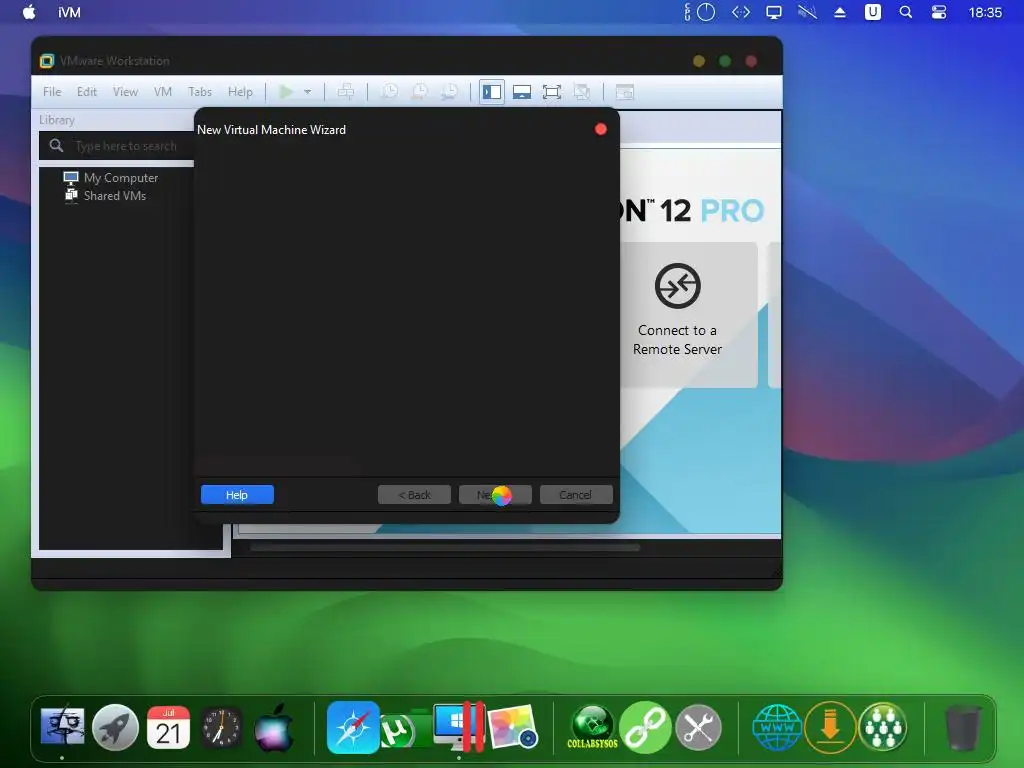The image size is (1024, 768).
Task: Click the CPU meter menu bar icon
Action: 701,12
